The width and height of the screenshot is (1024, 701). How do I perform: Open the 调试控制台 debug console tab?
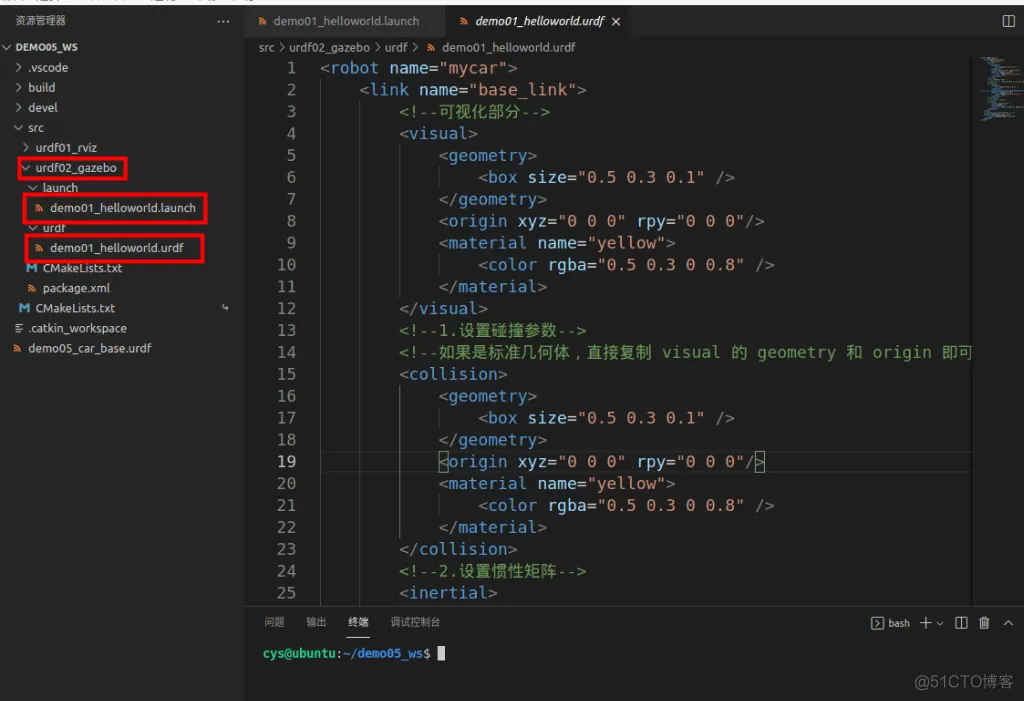[x=415, y=622]
